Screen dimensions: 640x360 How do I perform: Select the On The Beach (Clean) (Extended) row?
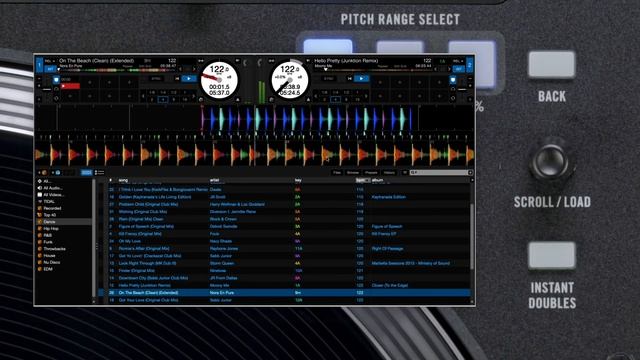click(x=284, y=293)
